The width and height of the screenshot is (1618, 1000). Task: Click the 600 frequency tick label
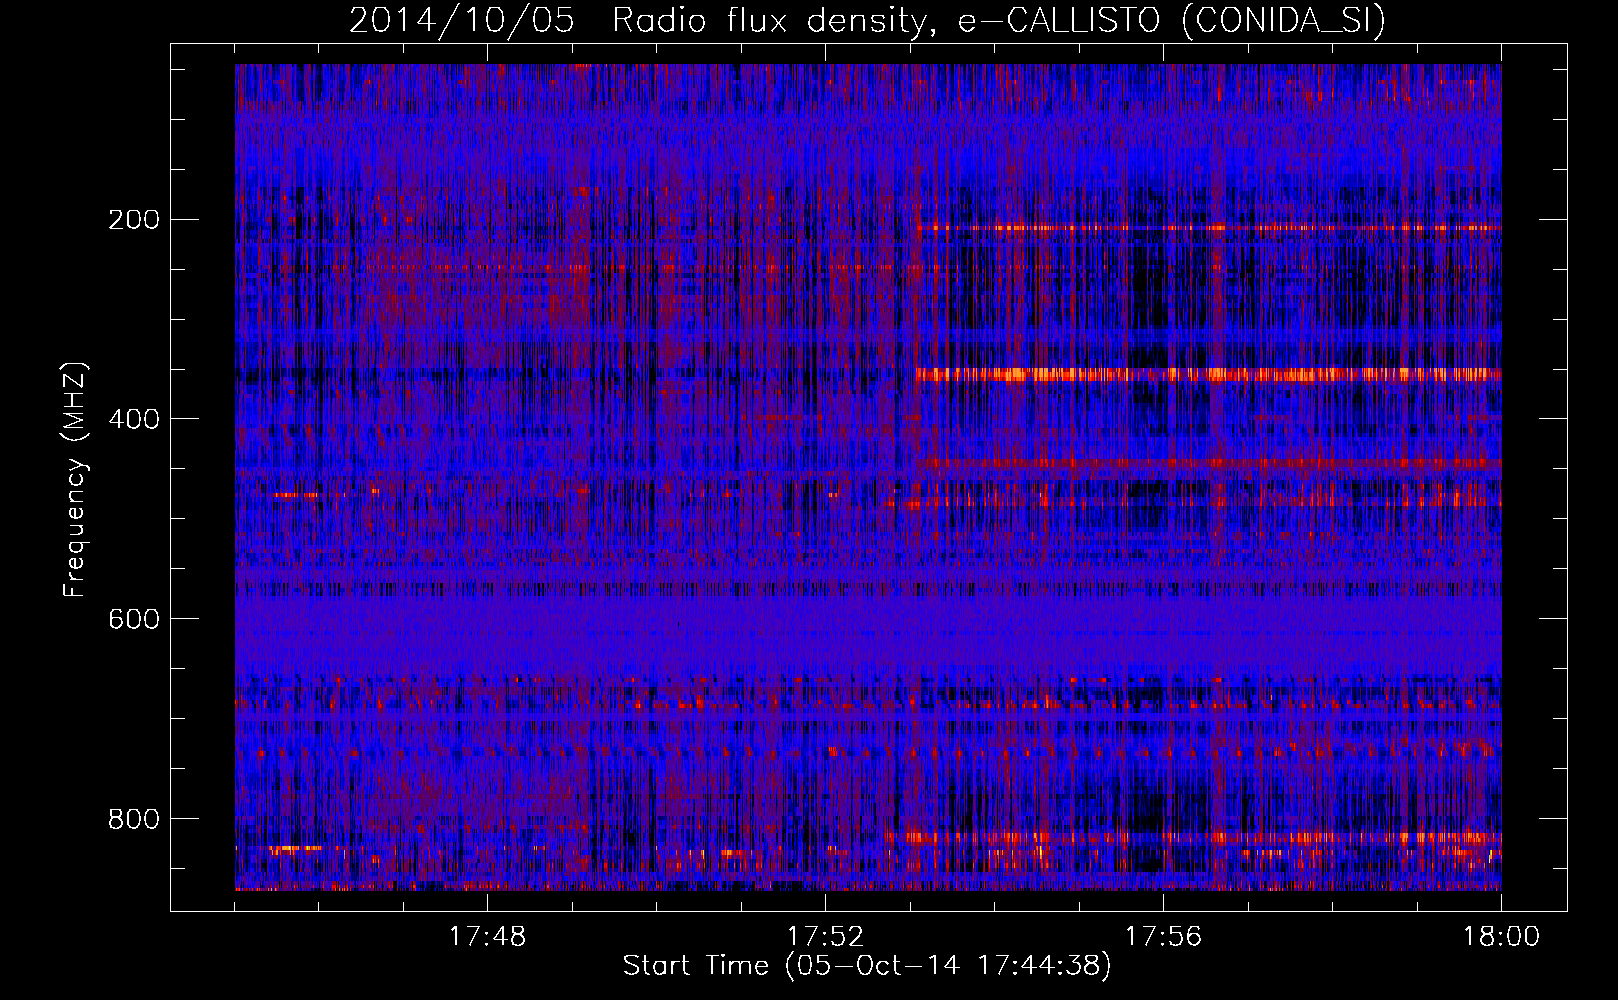(x=134, y=619)
